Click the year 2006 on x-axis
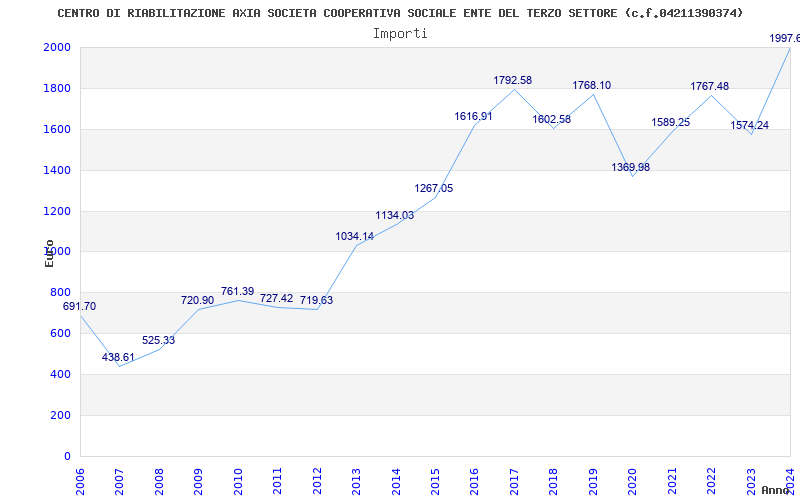Screen dimensions: 800x500 pos(81,481)
